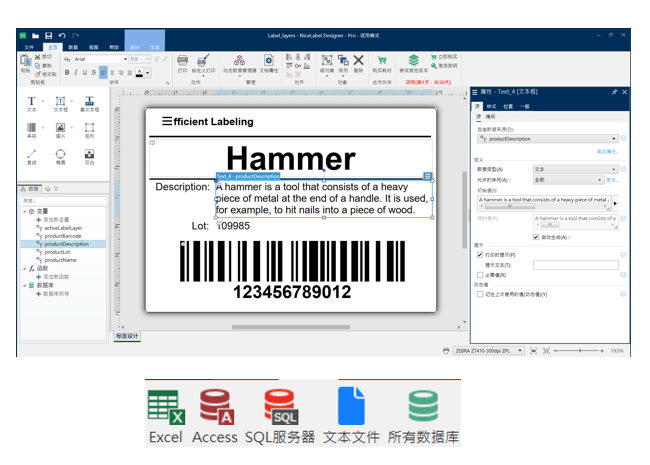Enable the 必需值 checkbox
This screenshot has height=465, width=650.
click(480, 274)
